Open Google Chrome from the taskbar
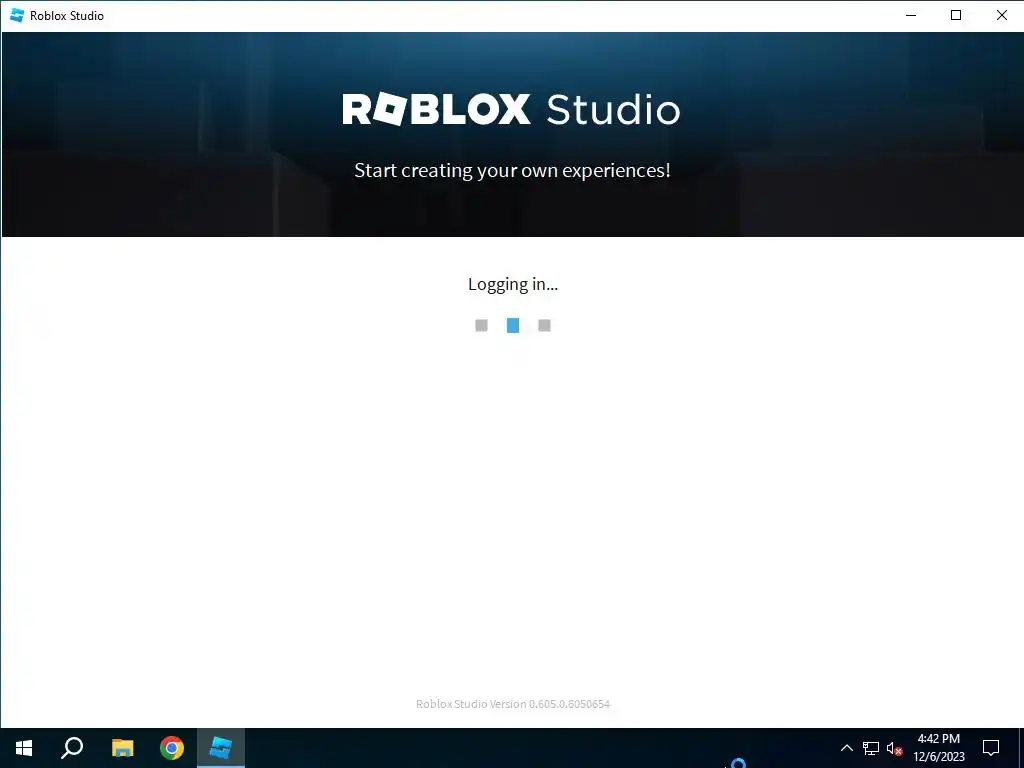Image resolution: width=1024 pixels, height=768 pixels. [172, 748]
